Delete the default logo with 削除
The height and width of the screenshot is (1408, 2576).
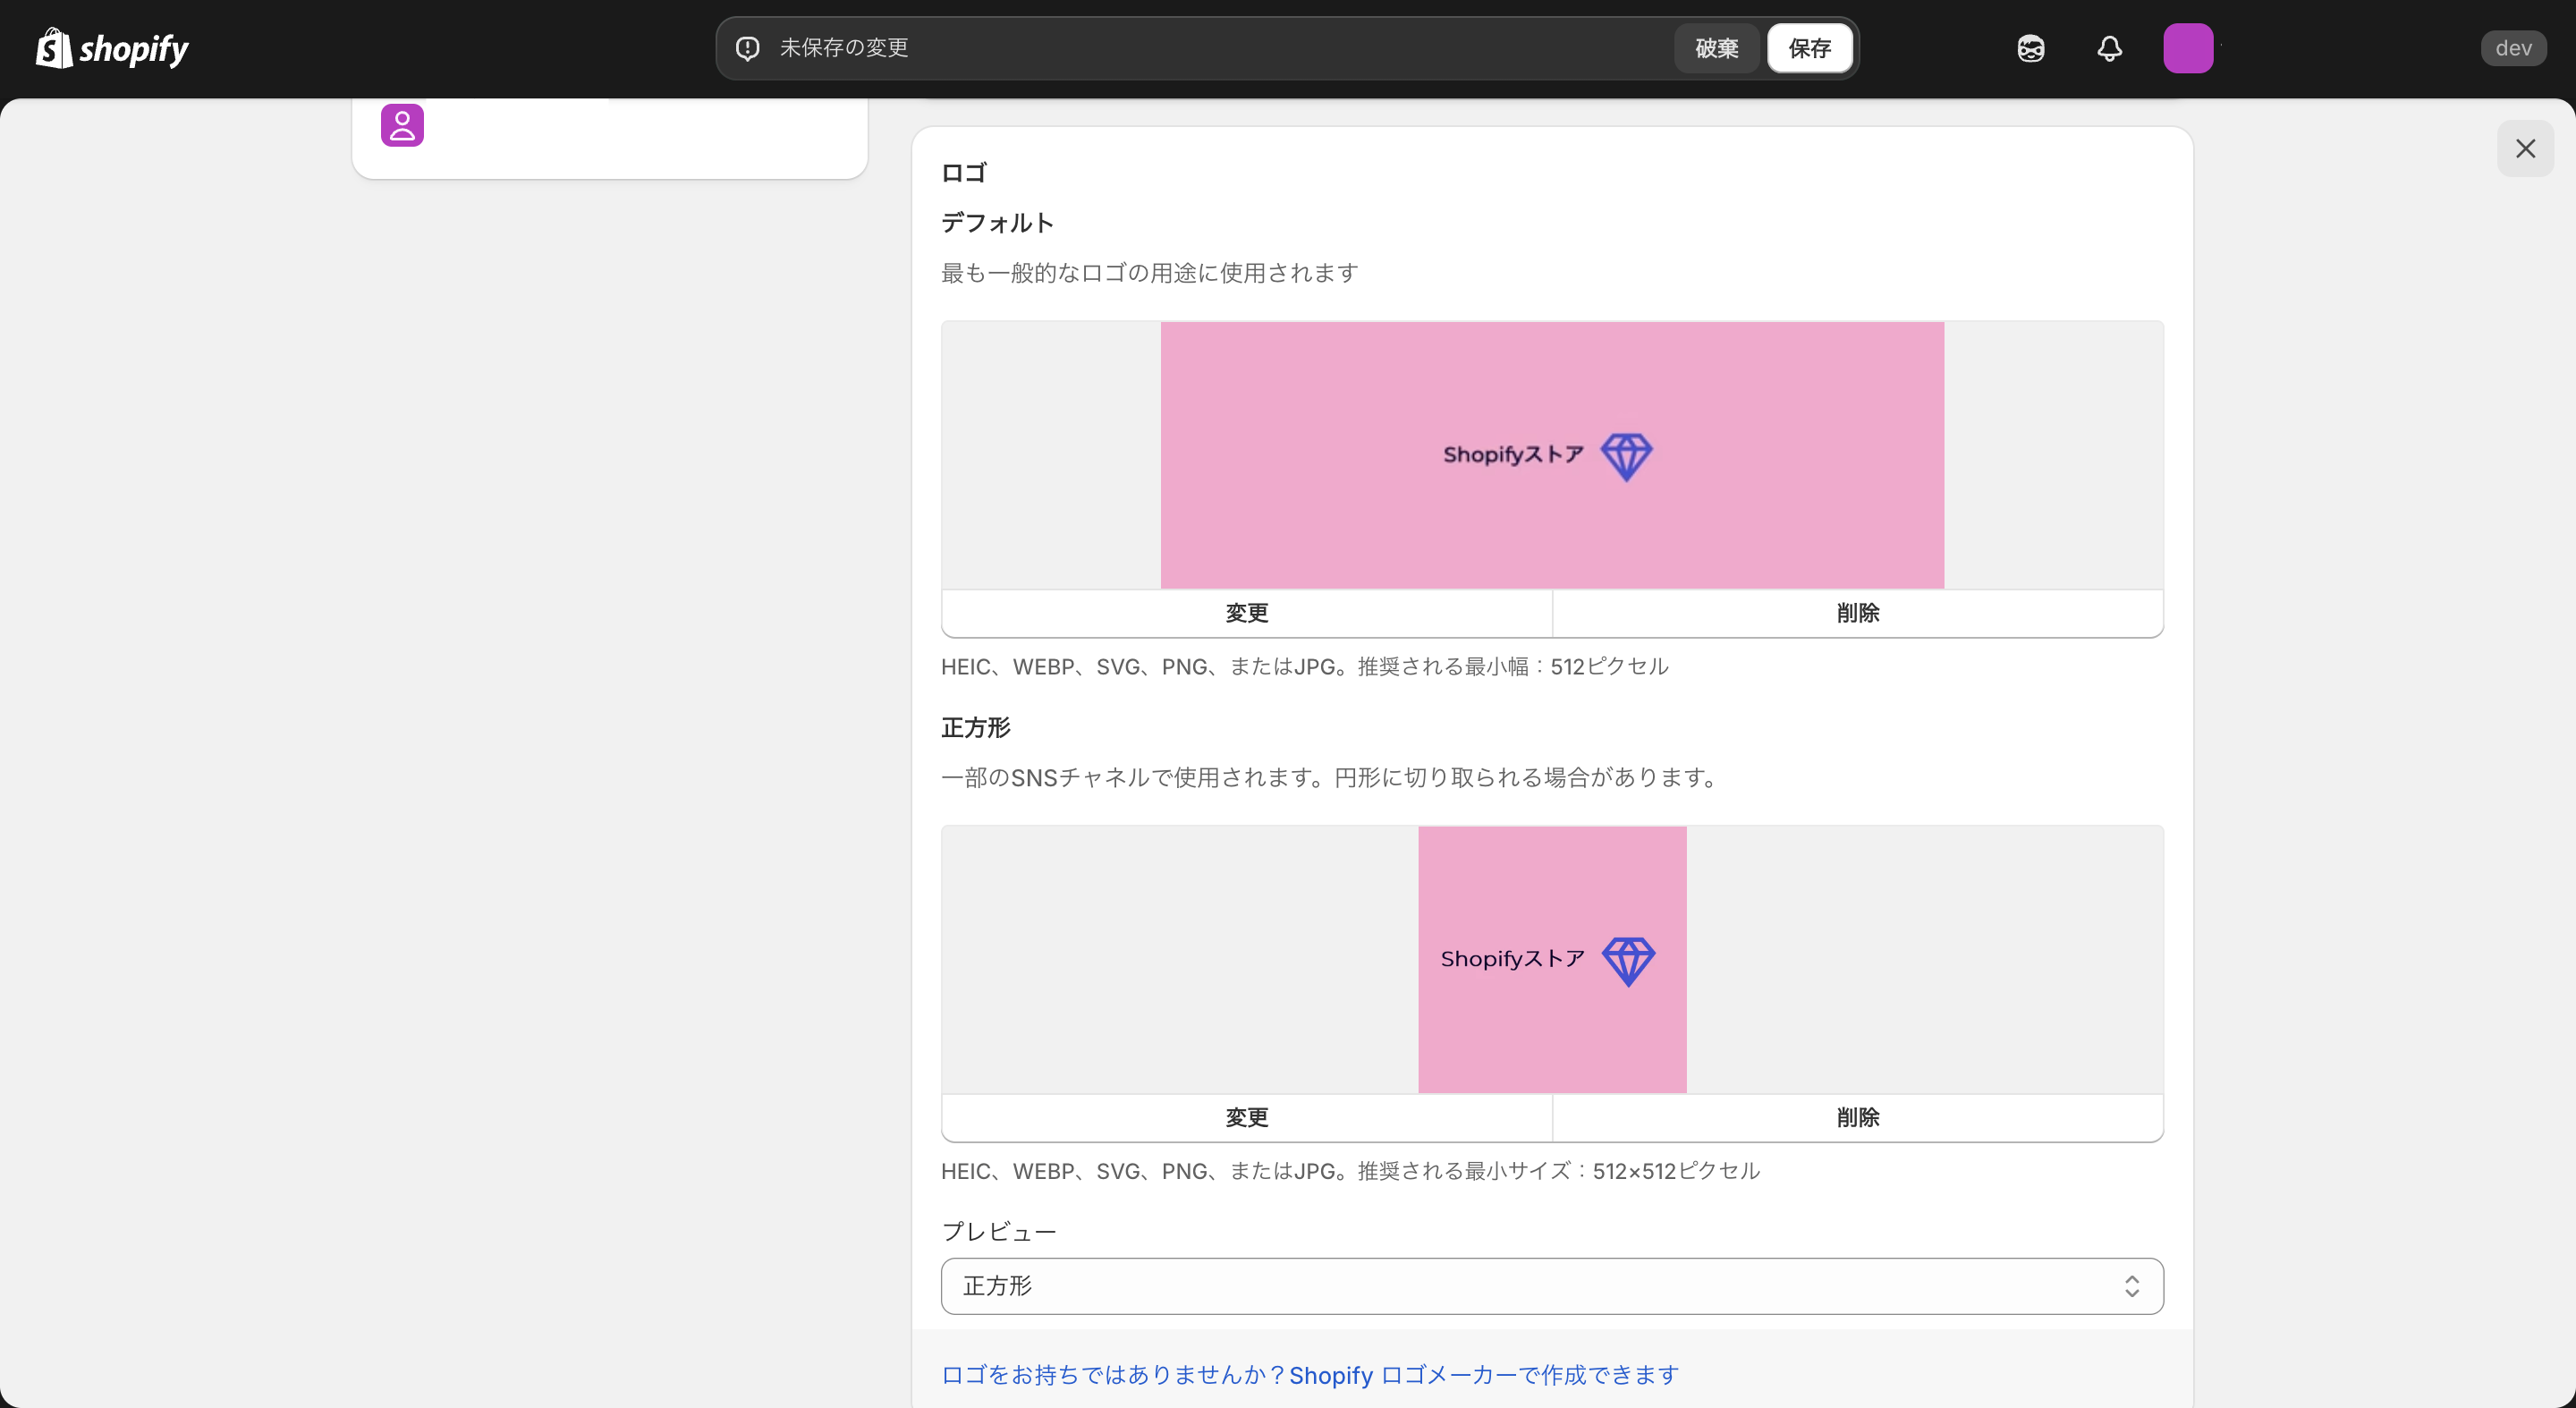[x=1857, y=613]
